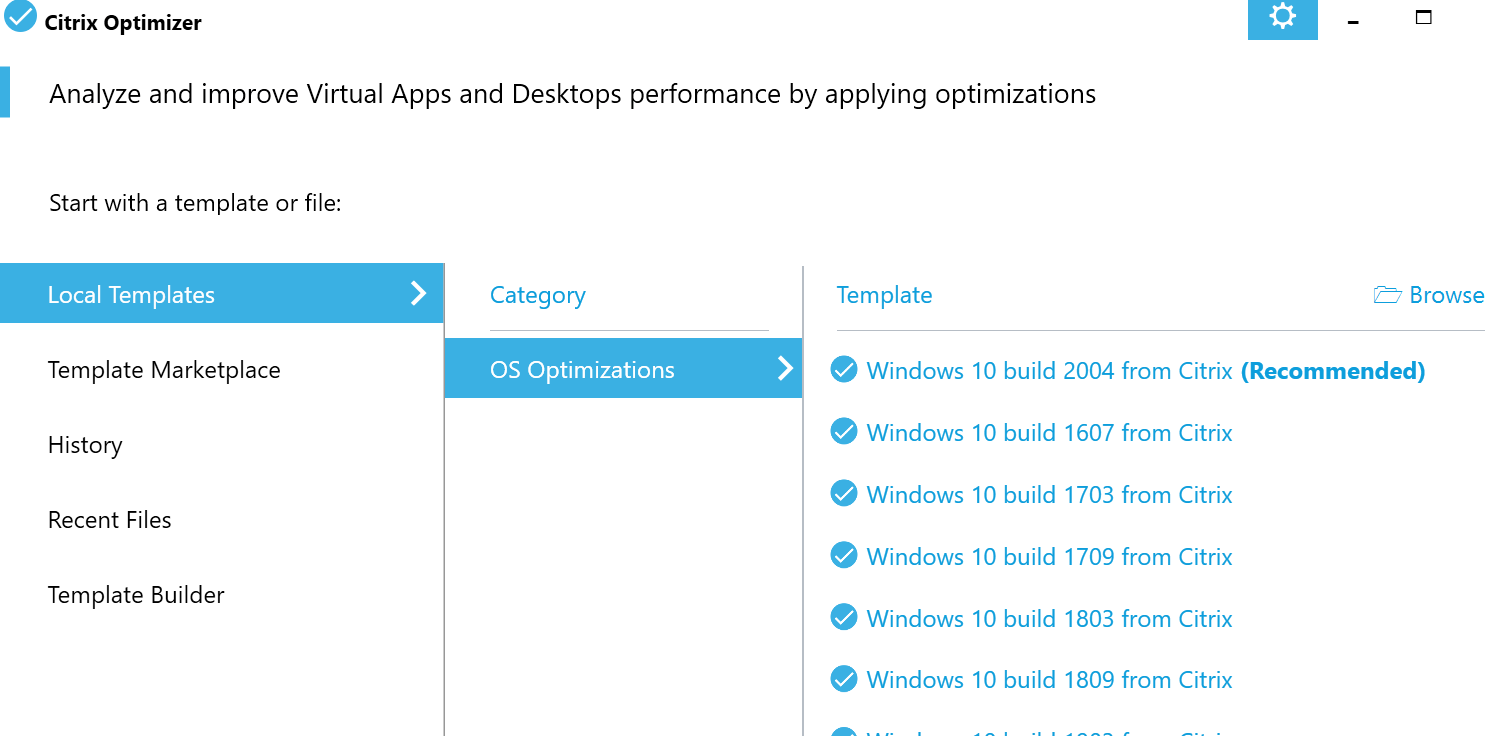
Task: Click checkmark icon for Windows 10 build 2004
Action: click(x=844, y=370)
